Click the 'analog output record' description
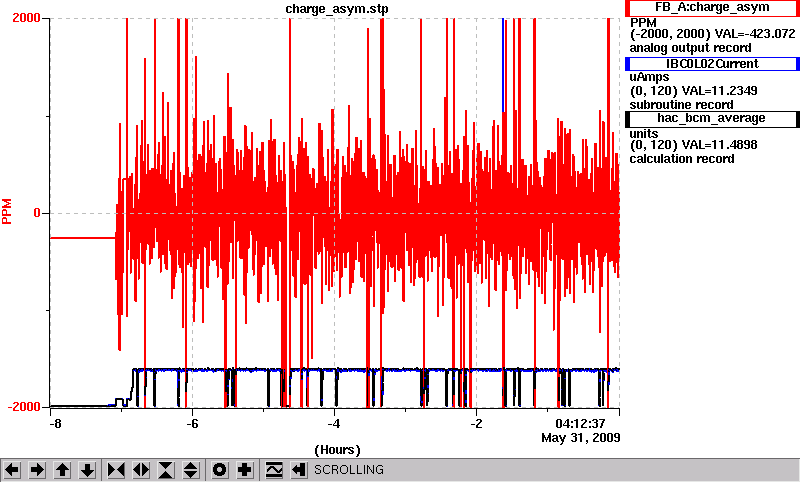This screenshot has width=800, height=482. tap(690, 48)
